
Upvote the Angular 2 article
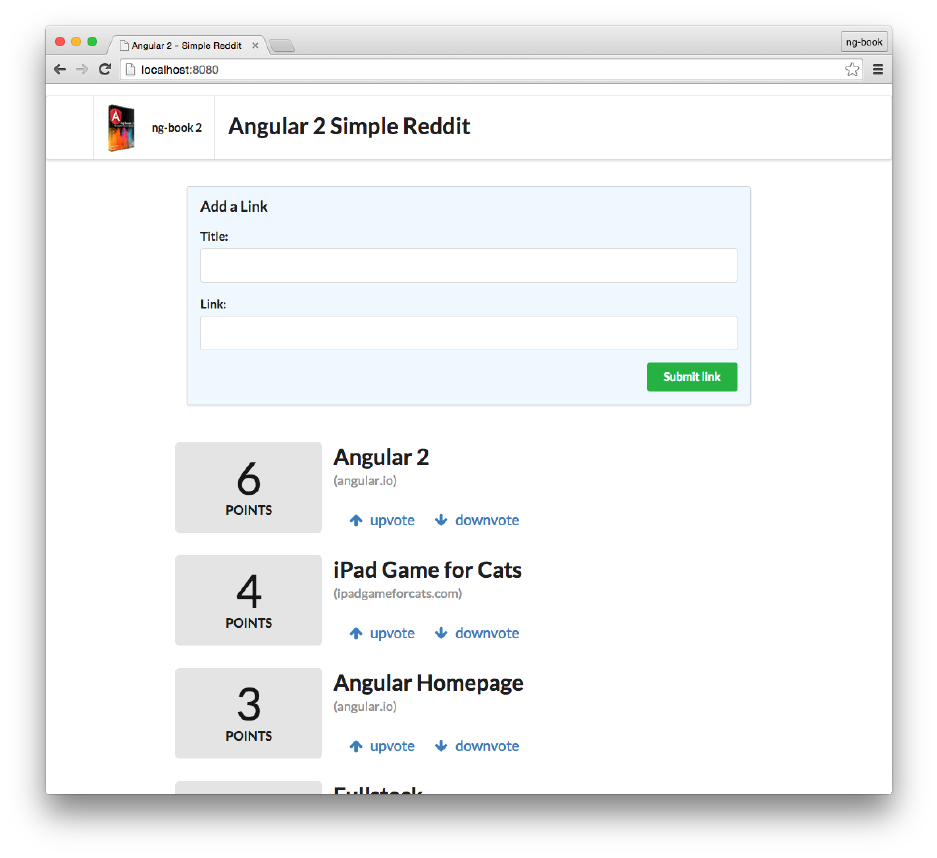click(382, 520)
